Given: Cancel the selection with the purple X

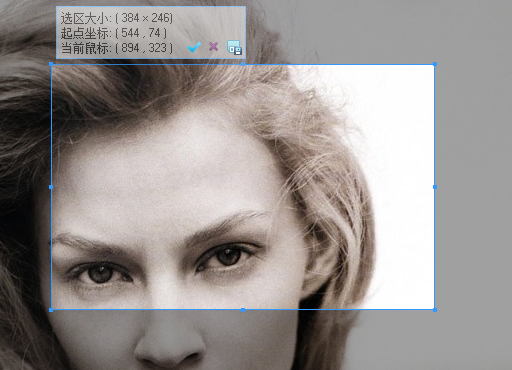Looking at the screenshot, I should coord(213,47).
